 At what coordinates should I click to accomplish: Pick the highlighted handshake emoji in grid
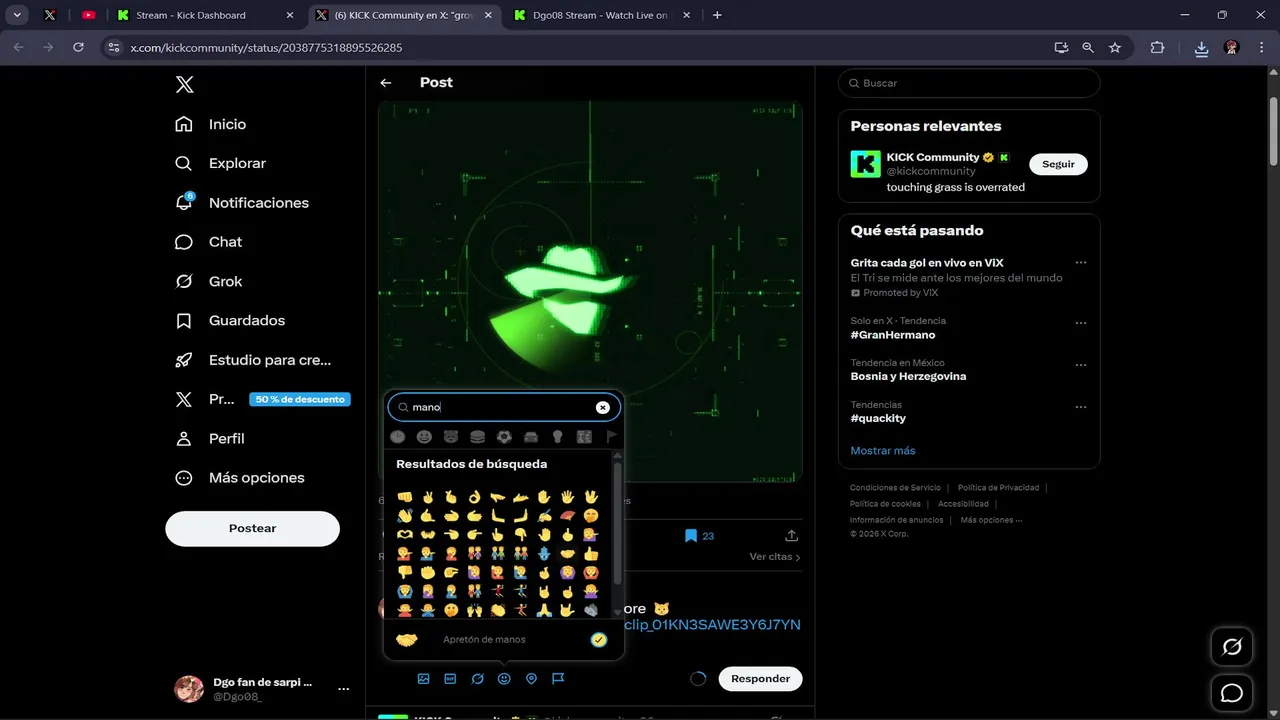pos(567,553)
